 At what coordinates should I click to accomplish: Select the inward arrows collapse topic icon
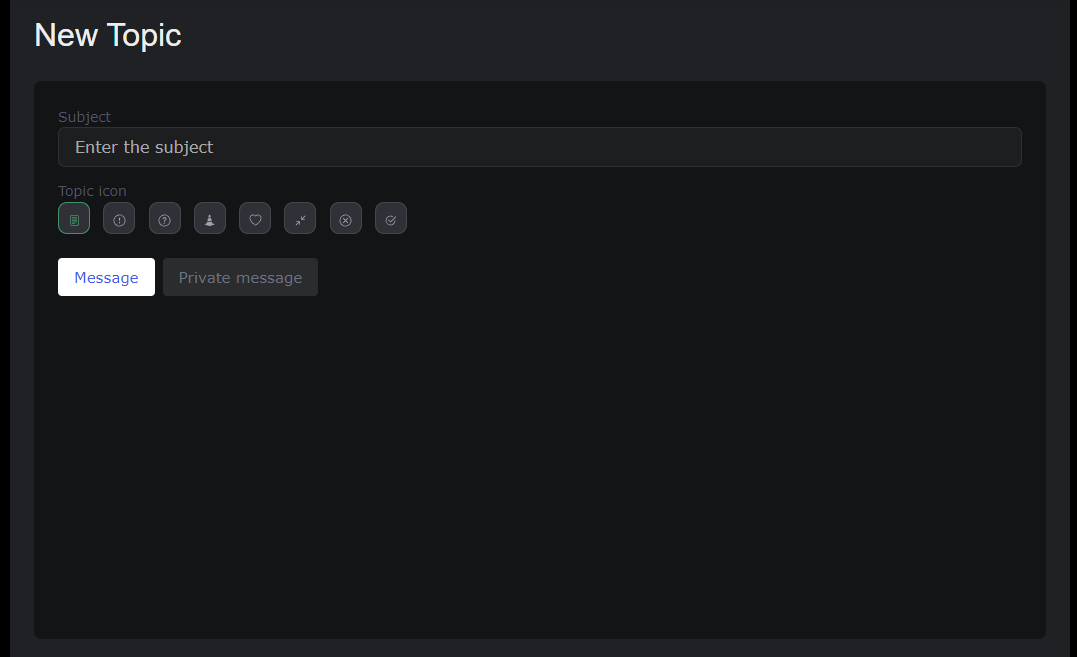click(x=300, y=218)
